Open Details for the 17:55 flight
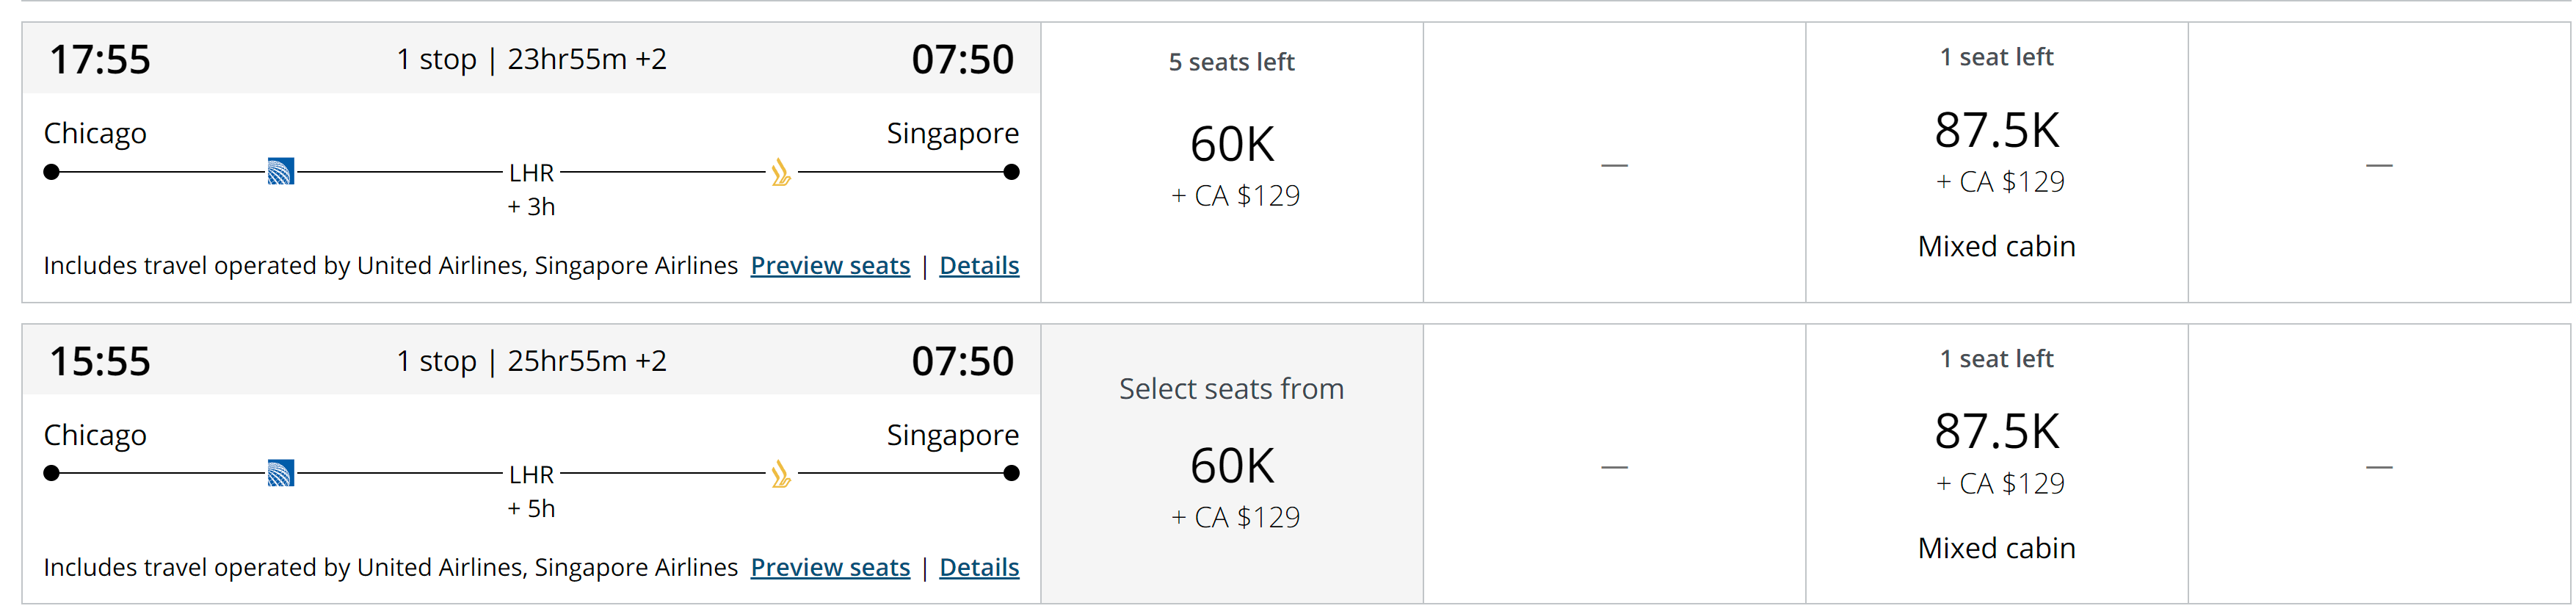The height and width of the screenshot is (614, 2576). pyautogui.click(x=979, y=266)
